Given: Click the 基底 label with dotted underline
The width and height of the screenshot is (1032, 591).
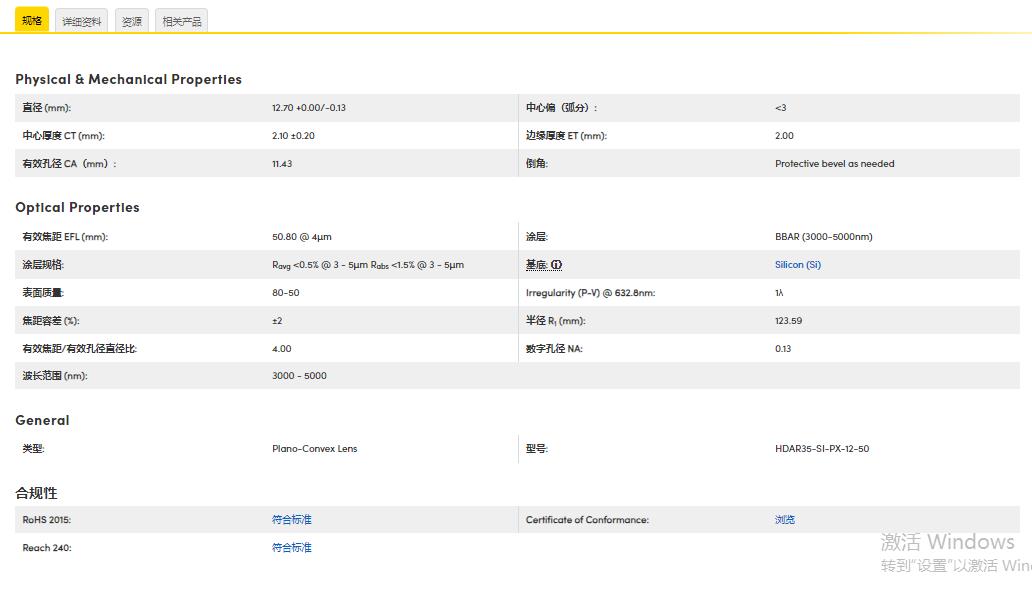Looking at the screenshot, I should coord(537,265).
